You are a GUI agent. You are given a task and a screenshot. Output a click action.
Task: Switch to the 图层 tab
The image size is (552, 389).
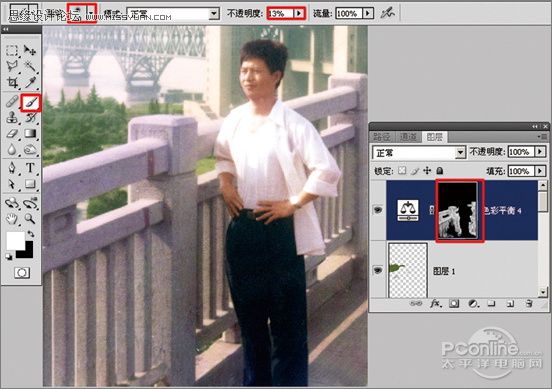click(435, 137)
